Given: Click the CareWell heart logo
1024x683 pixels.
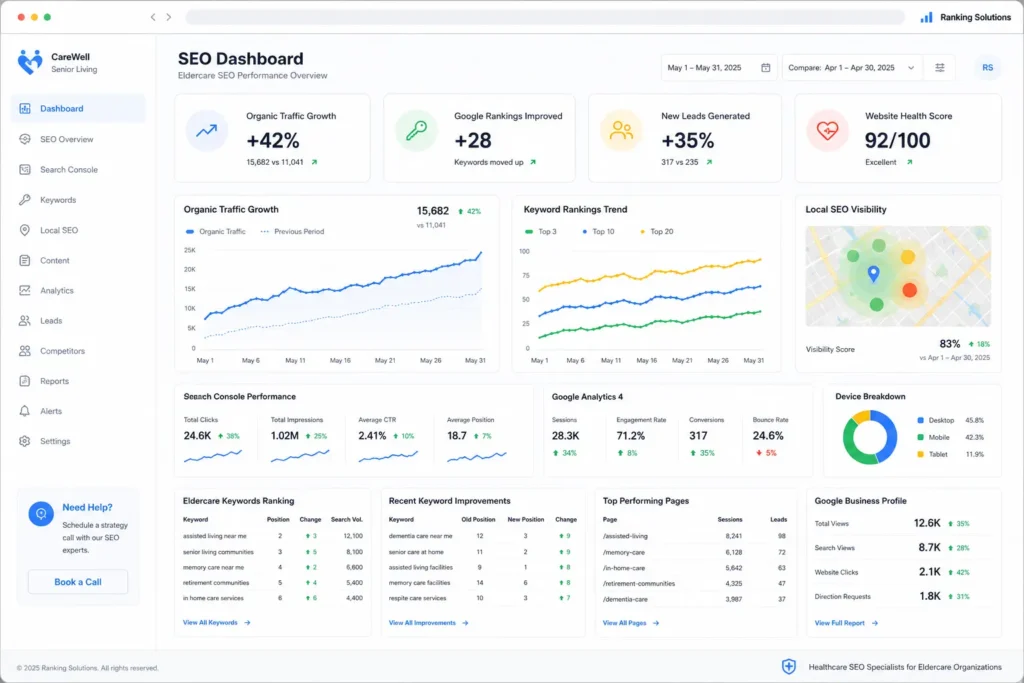Looking at the screenshot, I should (29, 62).
